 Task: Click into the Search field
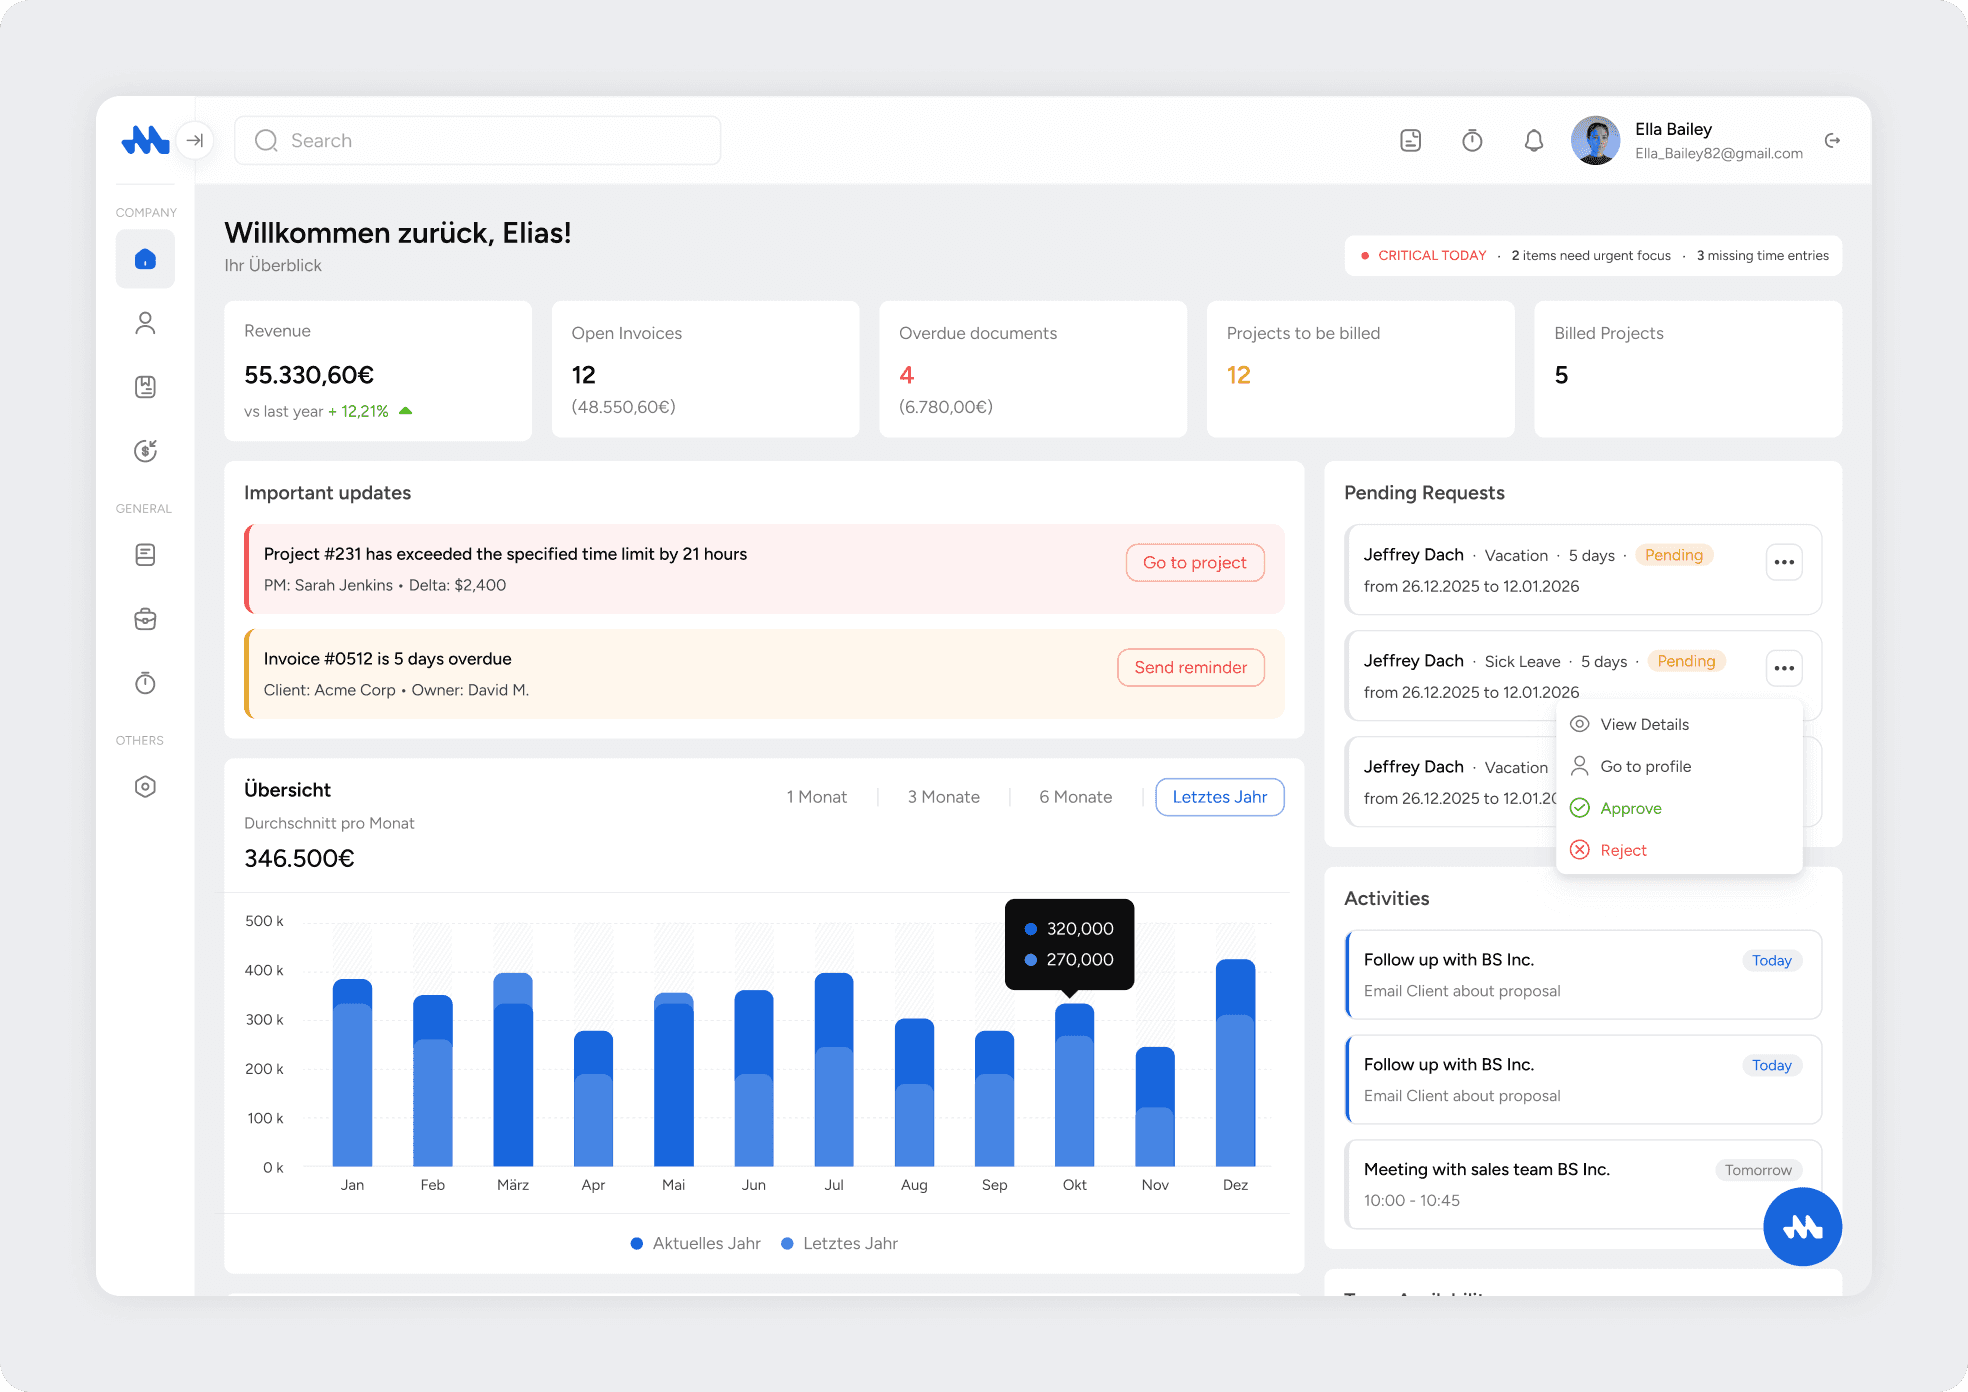coord(478,141)
